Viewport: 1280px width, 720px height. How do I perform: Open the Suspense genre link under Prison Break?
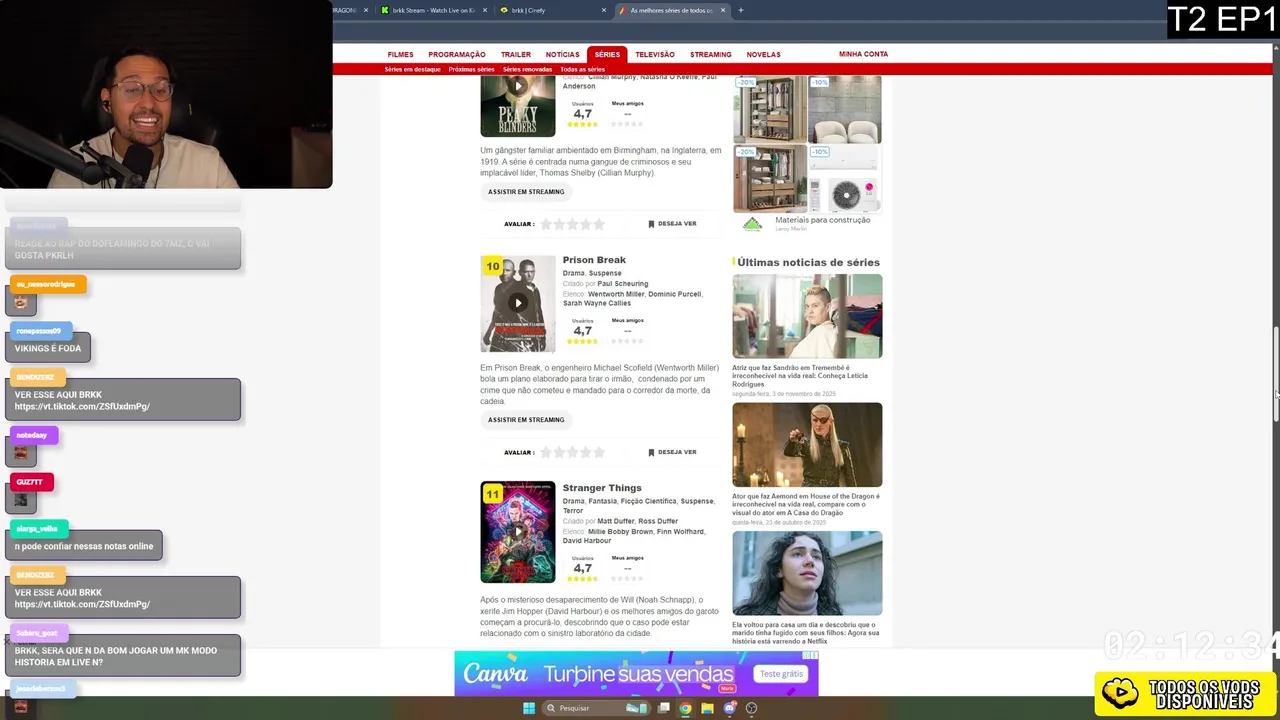(605, 273)
